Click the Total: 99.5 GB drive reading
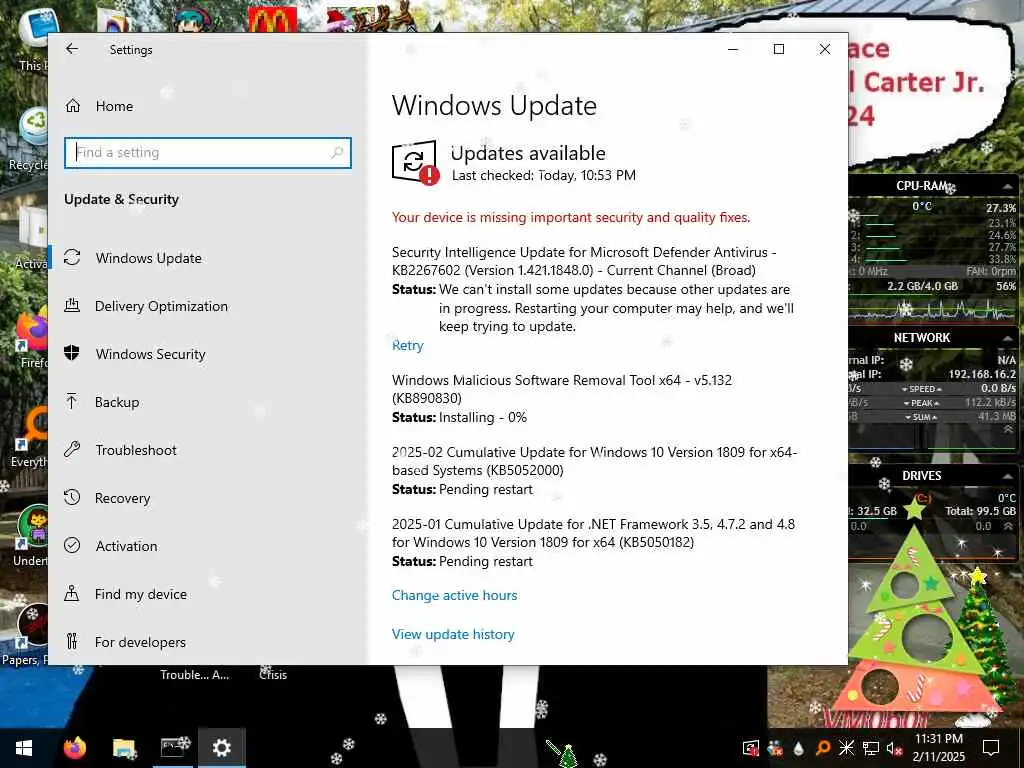 click(x=980, y=511)
